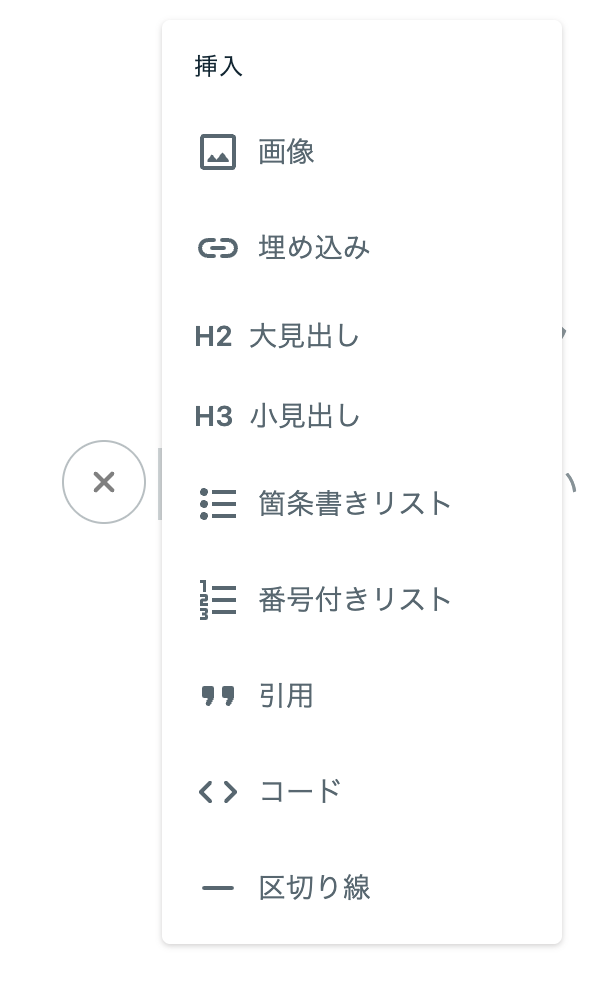The height and width of the screenshot is (1002, 598).
Task: Click the code angle brackets icon
Action: click(x=218, y=792)
